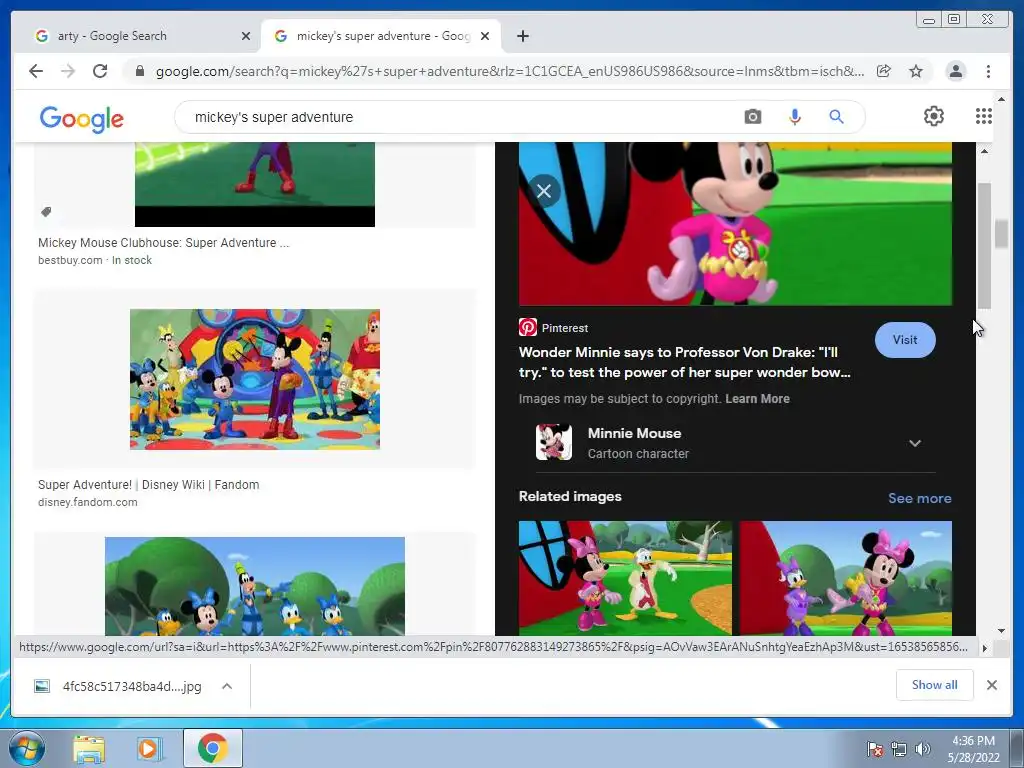Reload the current page

100,71
